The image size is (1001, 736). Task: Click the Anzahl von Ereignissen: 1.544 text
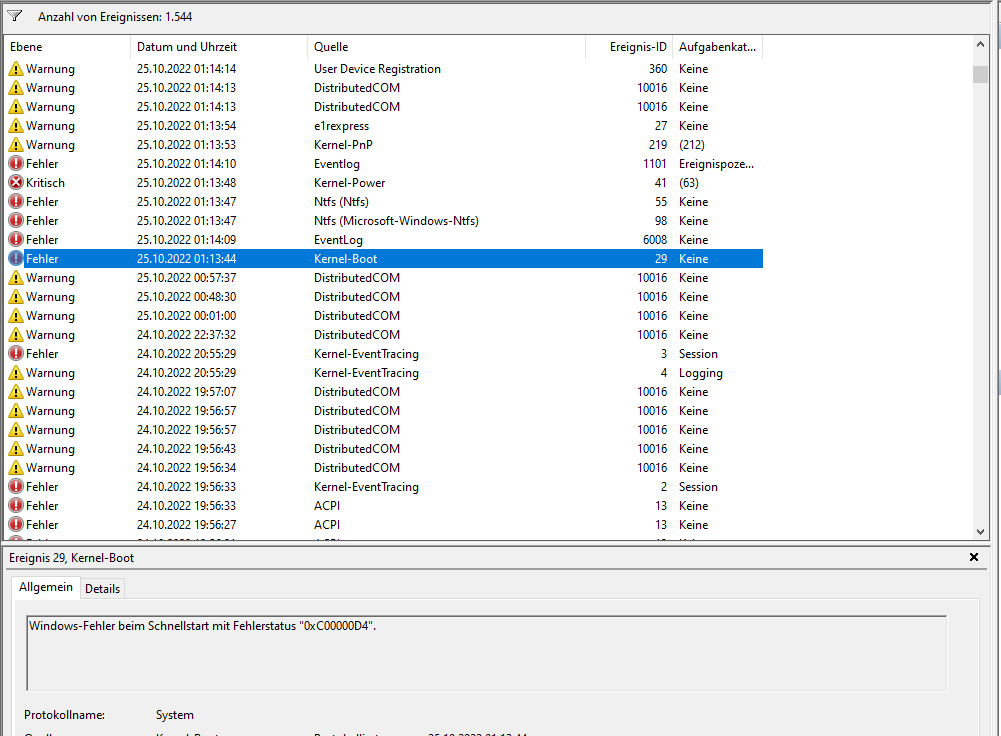click(x=115, y=17)
